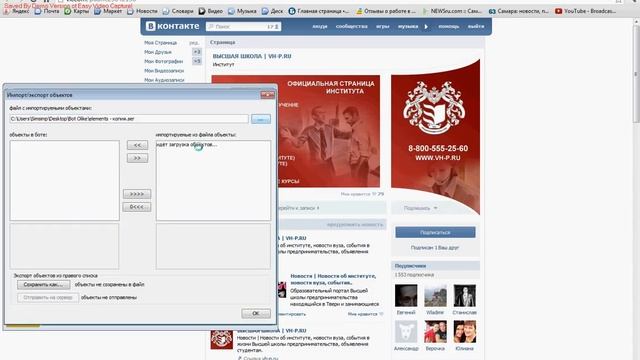
Task: Click the << move-left button
Action: pyautogui.click(x=137, y=145)
